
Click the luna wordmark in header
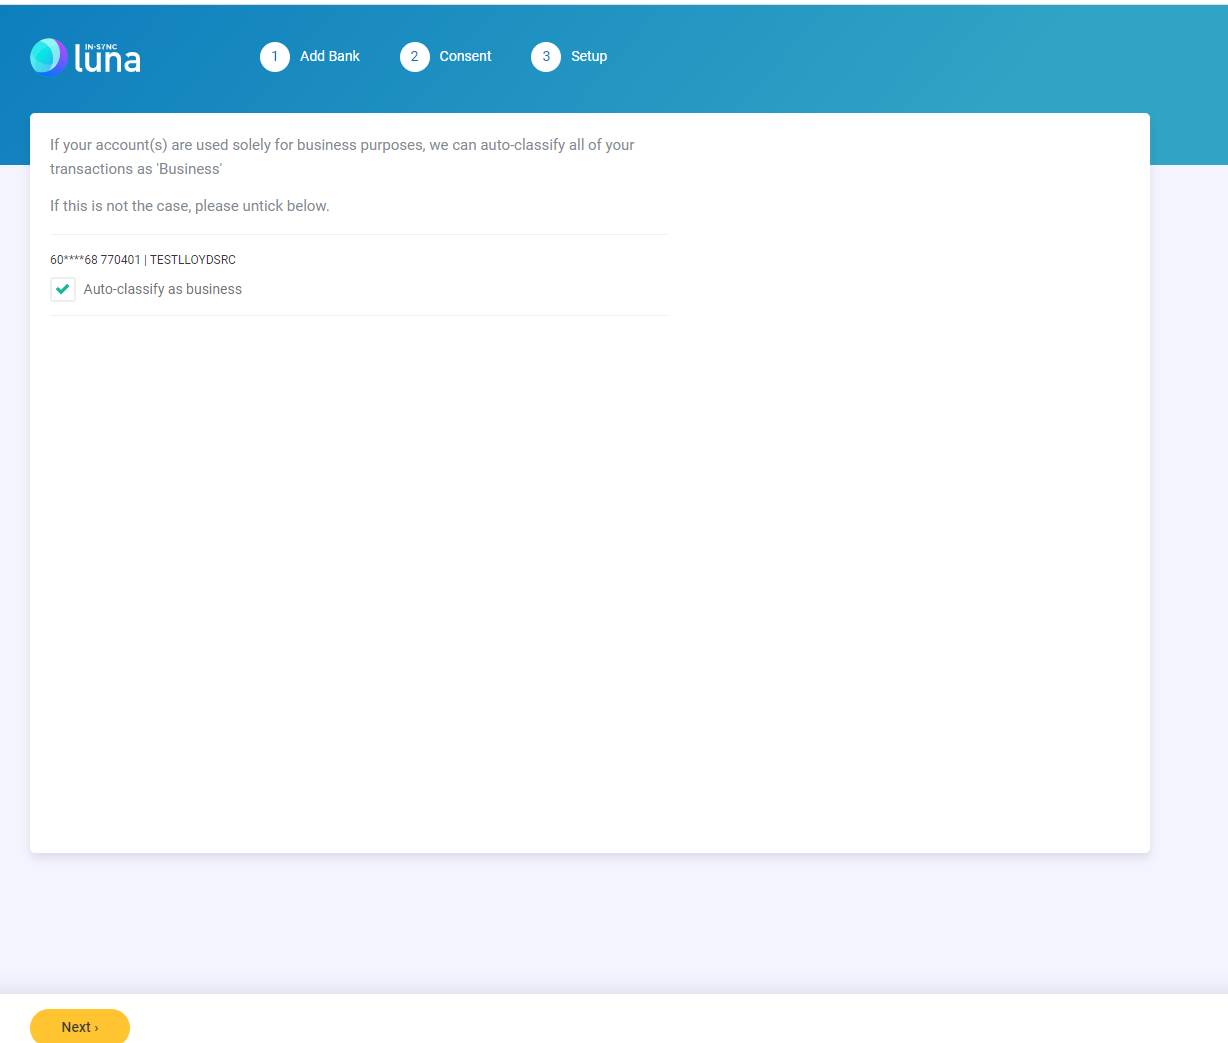click(x=108, y=62)
